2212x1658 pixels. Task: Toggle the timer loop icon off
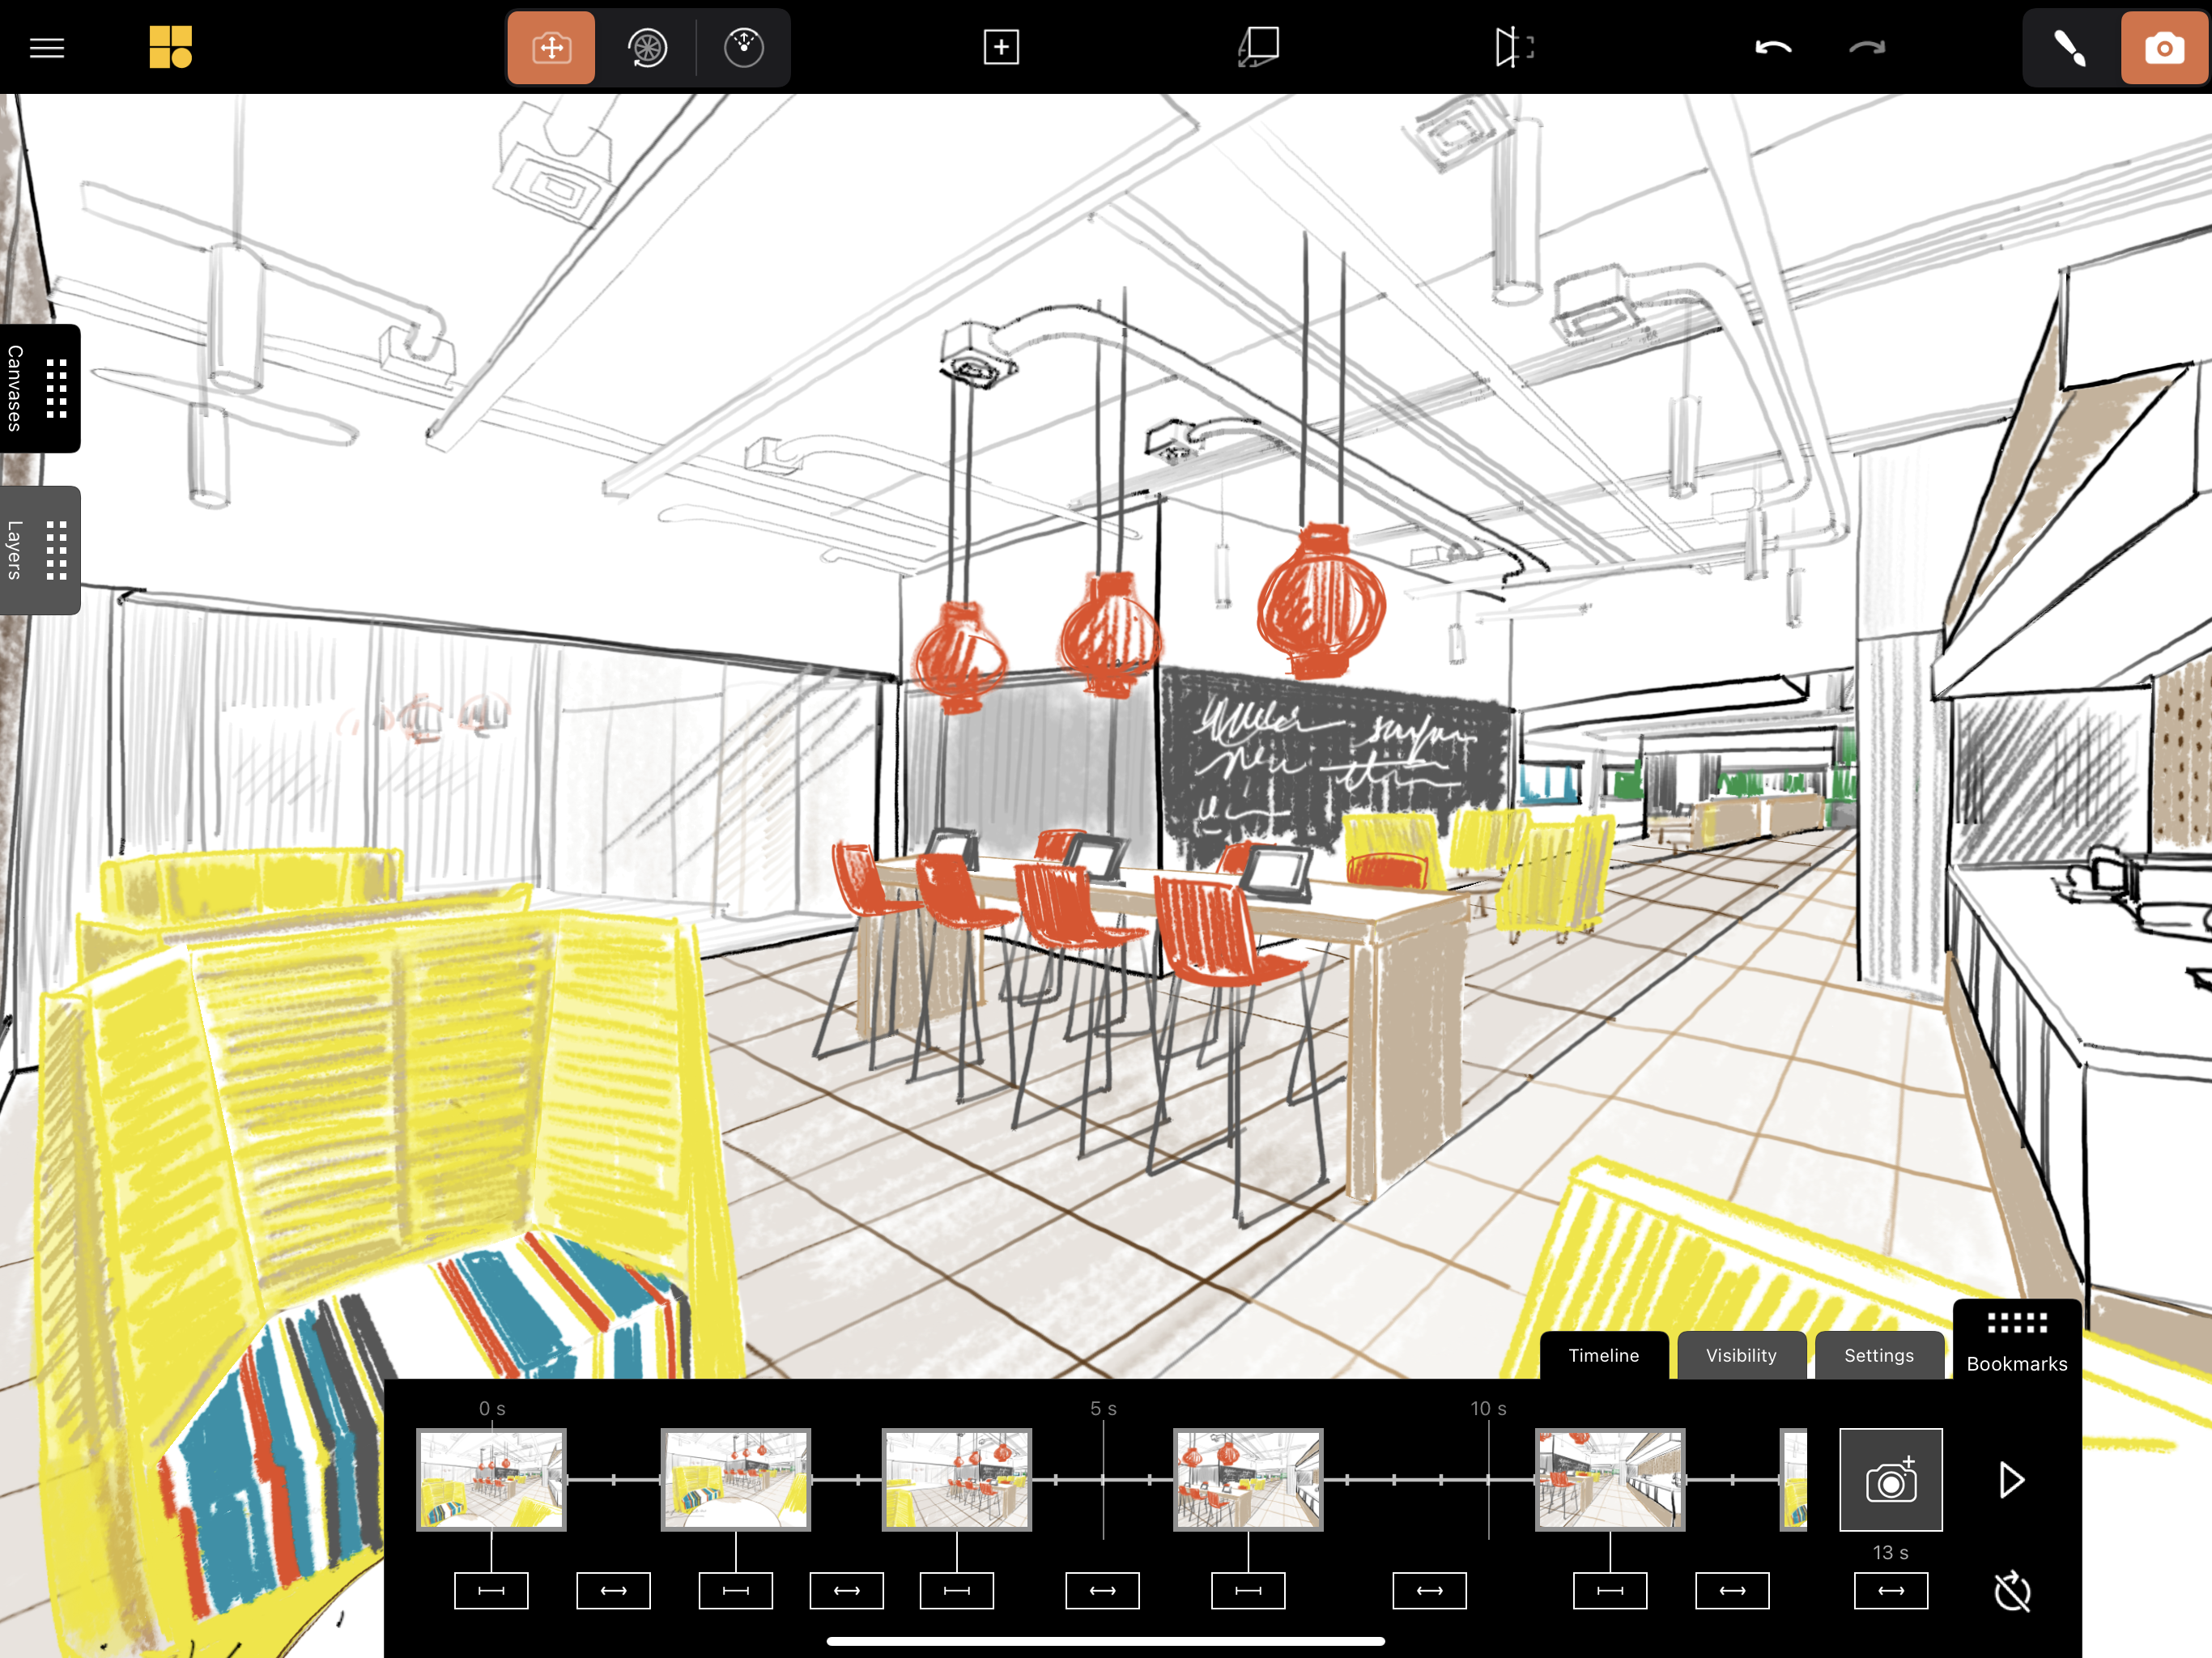coord(2012,1591)
